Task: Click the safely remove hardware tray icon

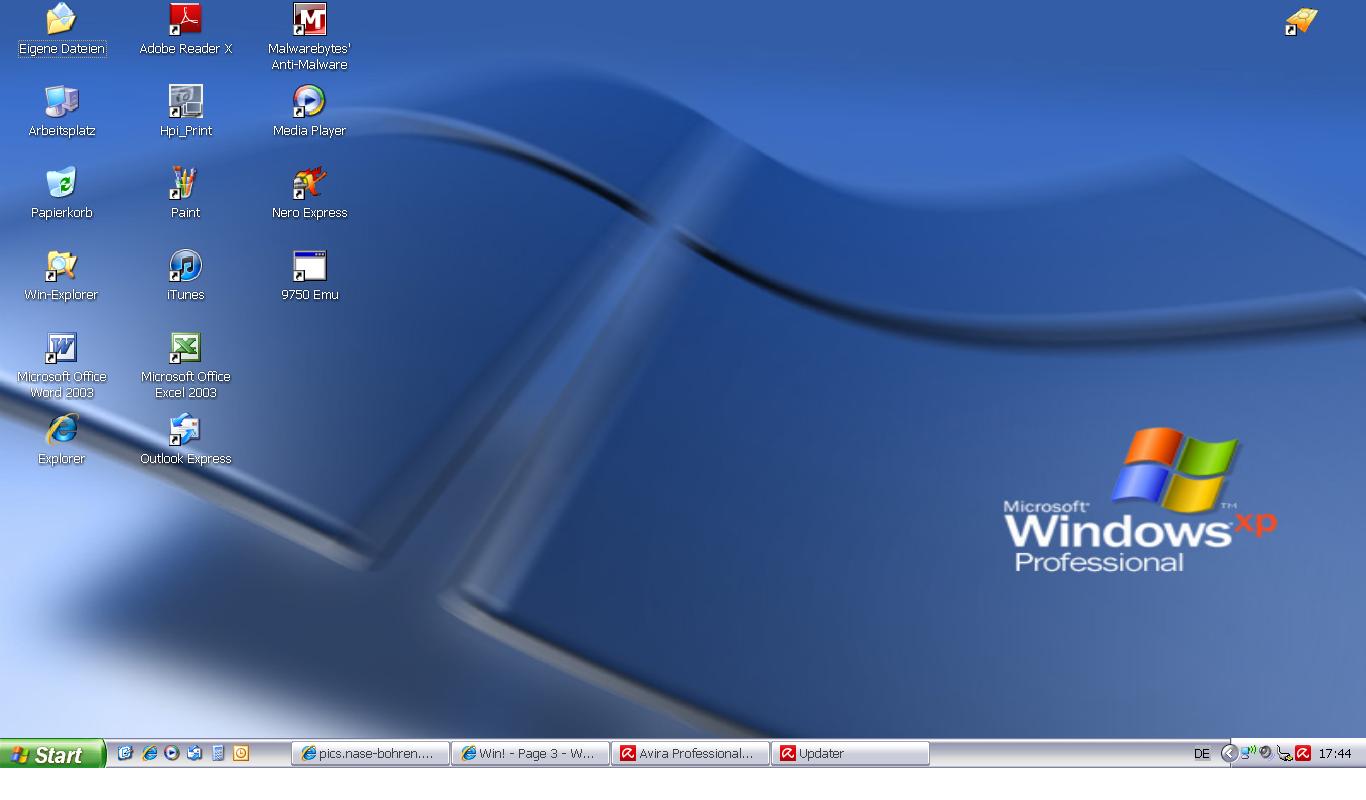Action: pyautogui.click(x=1285, y=753)
